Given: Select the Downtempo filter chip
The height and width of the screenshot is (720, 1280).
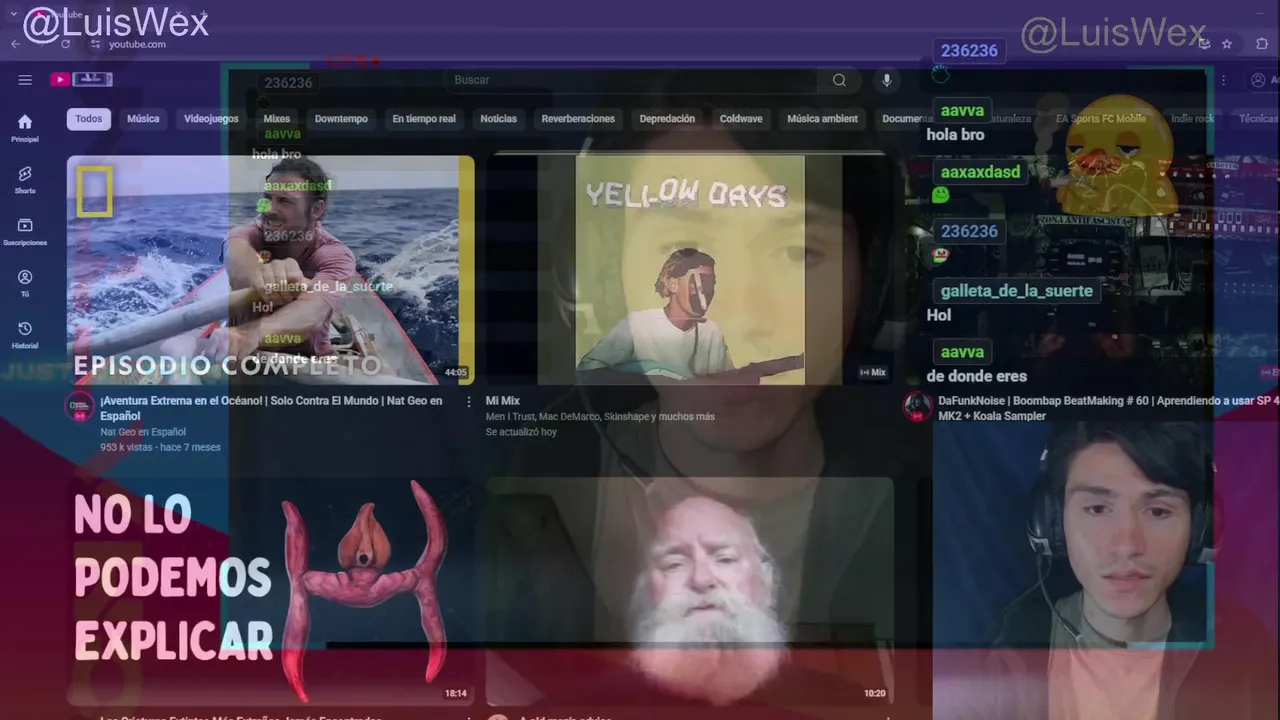Looking at the screenshot, I should click(x=341, y=119).
